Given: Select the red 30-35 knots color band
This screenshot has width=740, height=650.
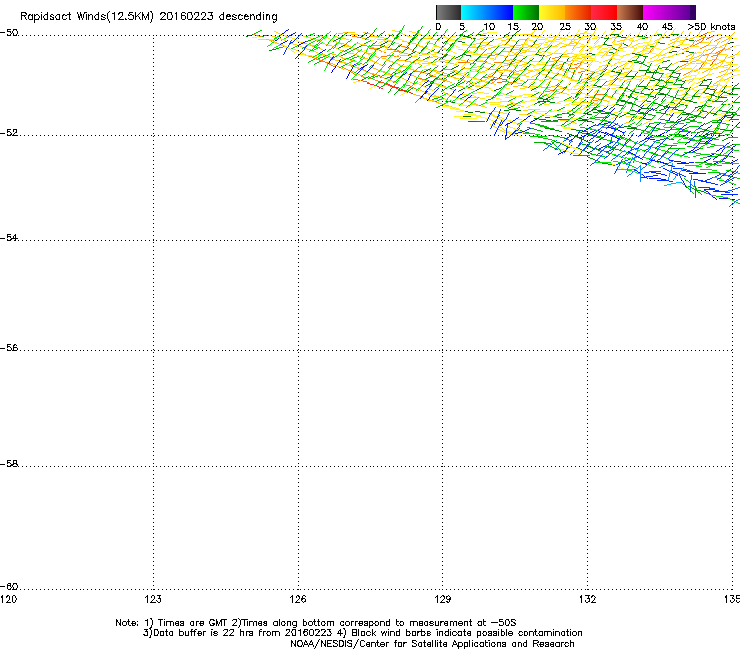Looking at the screenshot, I should click(604, 12).
